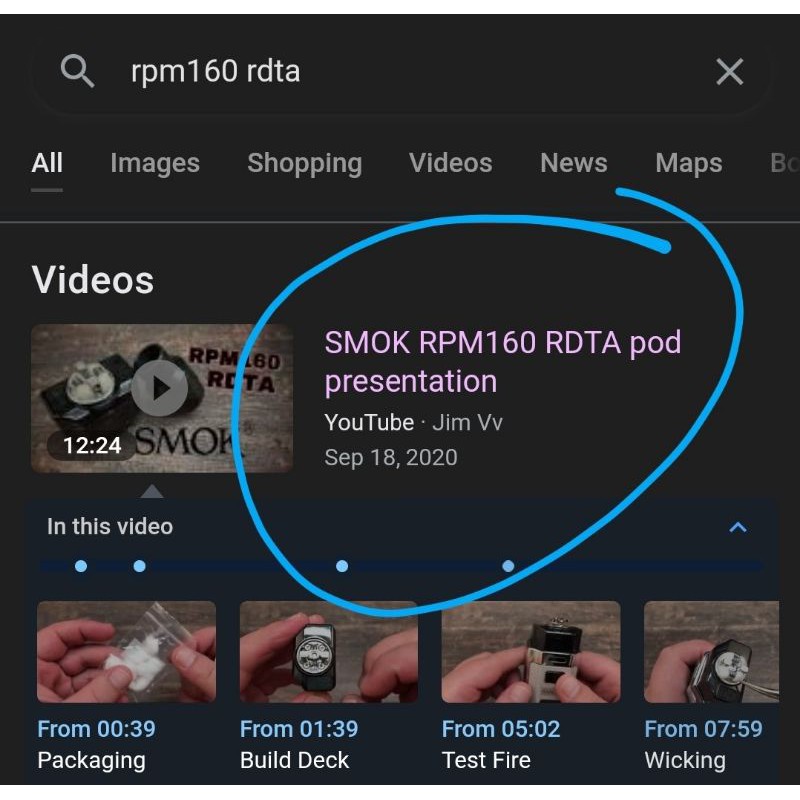Click the 'Videos' section heading
This screenshot has width=800, height=800.
click(92, 280)
